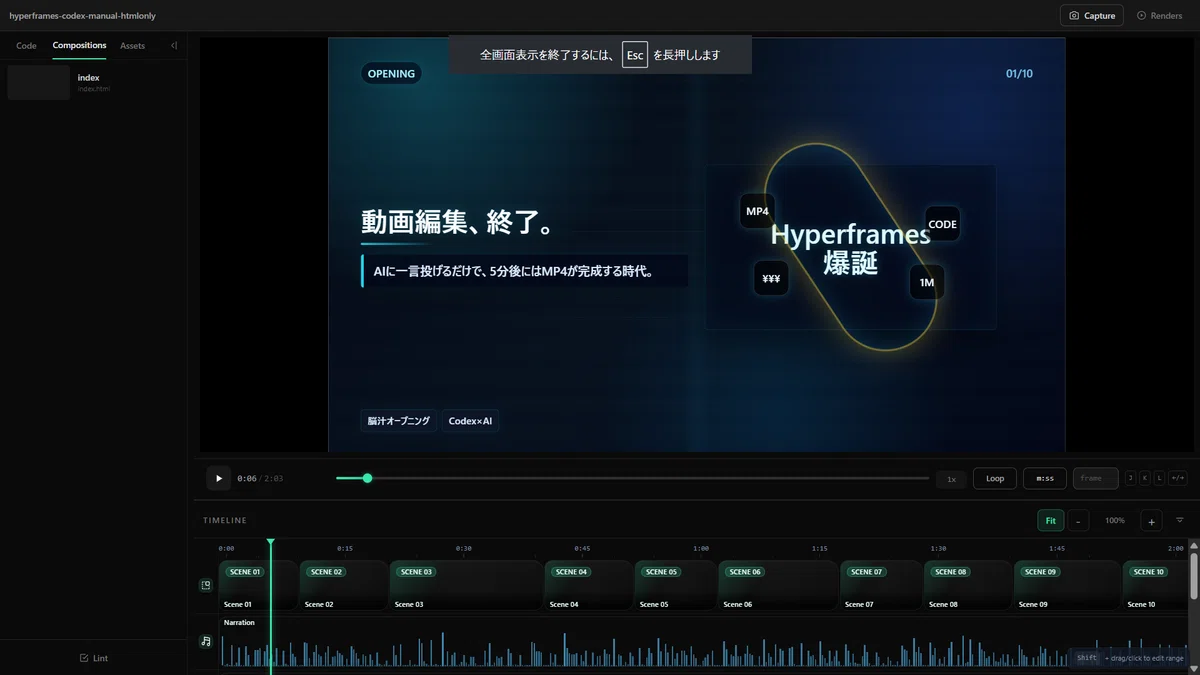Click the Codex×AI tag in preview
The height and width of the screenshot is (675, 1200).
click(x=470, y=421)
